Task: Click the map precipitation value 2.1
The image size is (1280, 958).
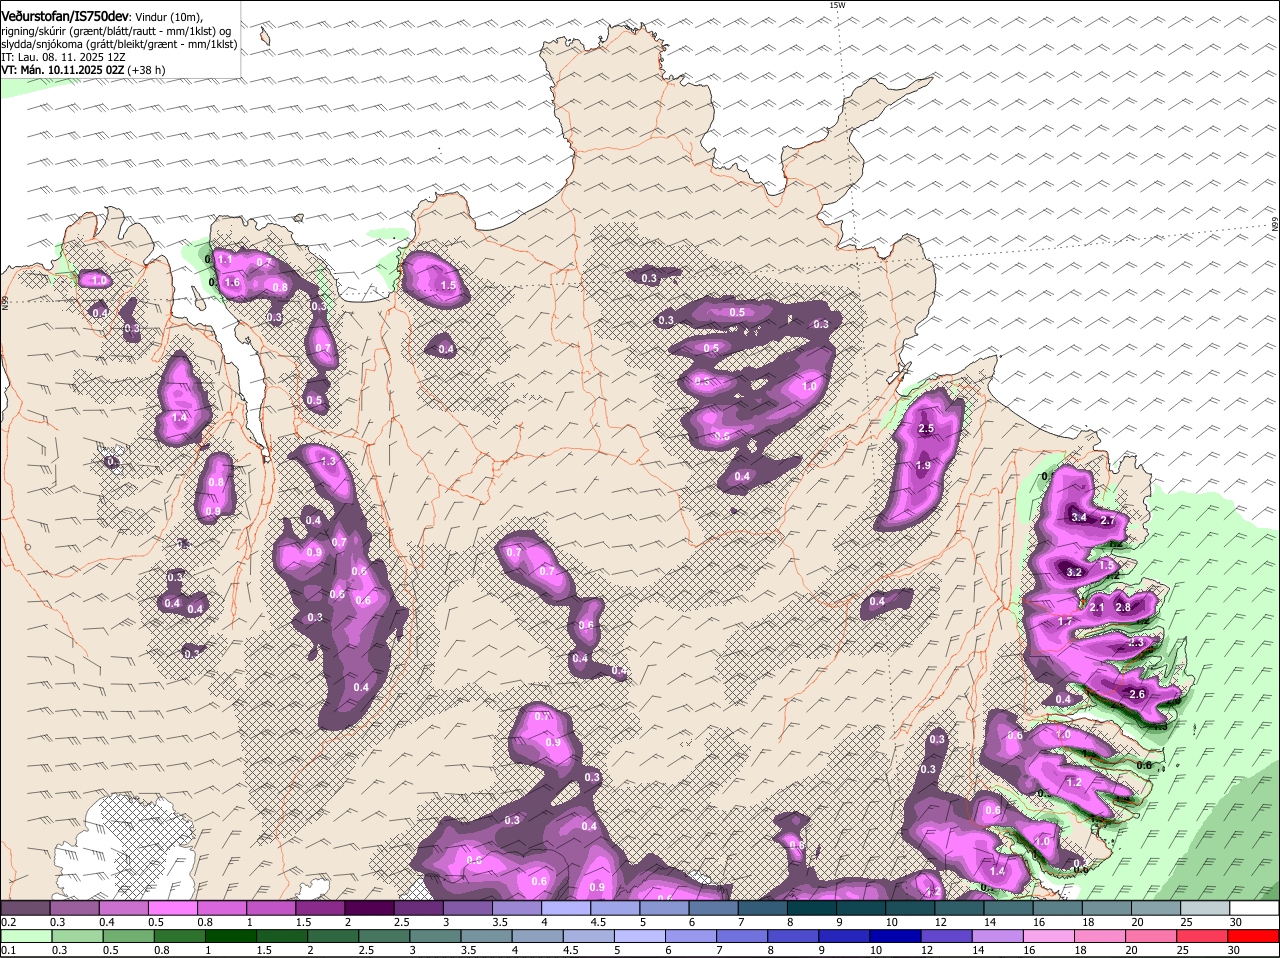Action: 1097,607
